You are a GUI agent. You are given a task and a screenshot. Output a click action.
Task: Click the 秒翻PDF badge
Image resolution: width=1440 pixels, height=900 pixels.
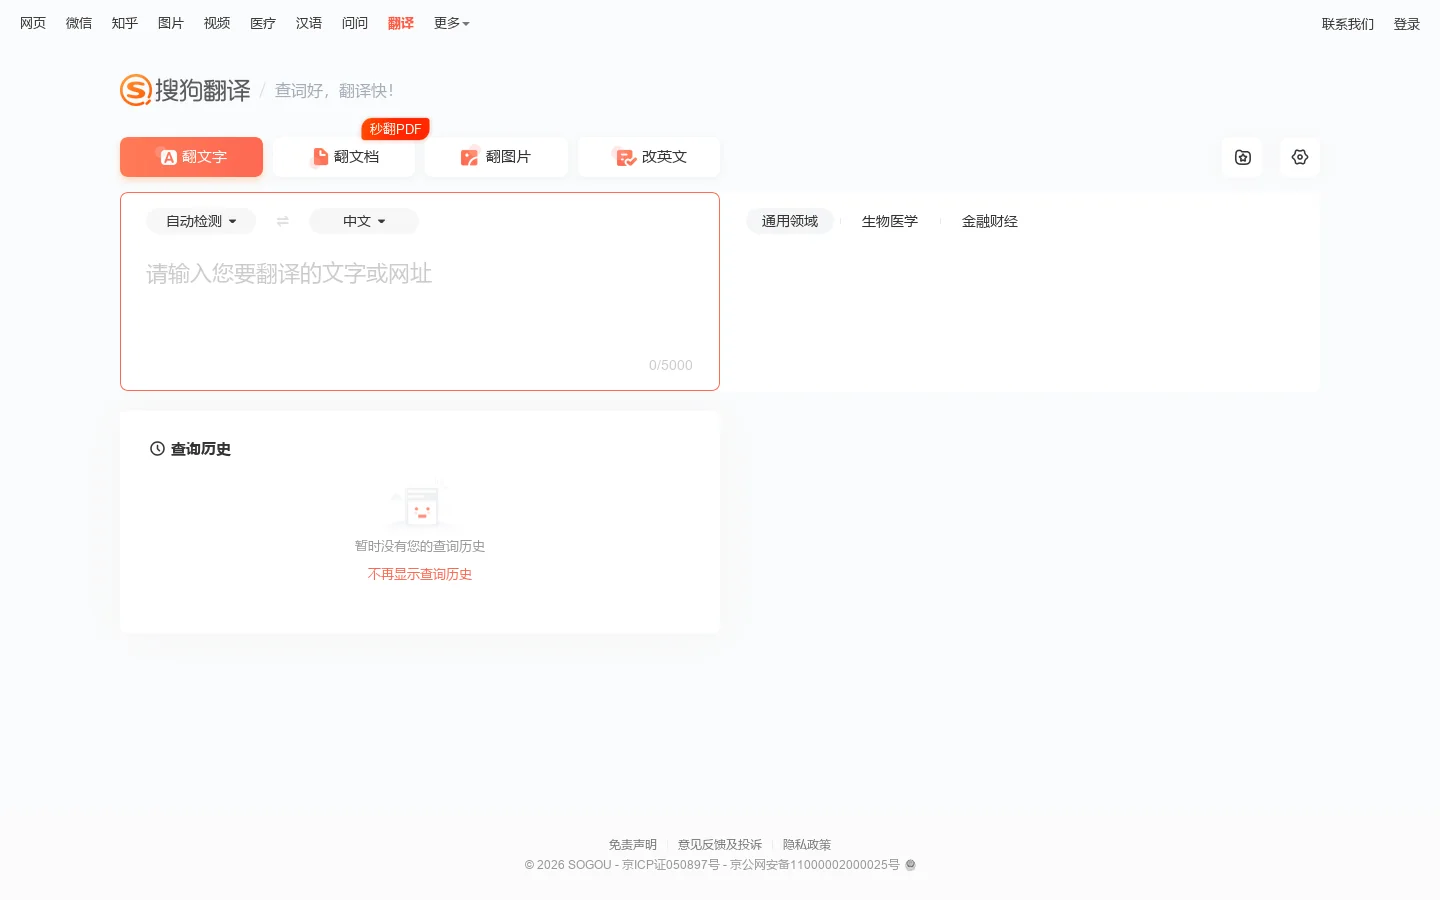point(395,129)
